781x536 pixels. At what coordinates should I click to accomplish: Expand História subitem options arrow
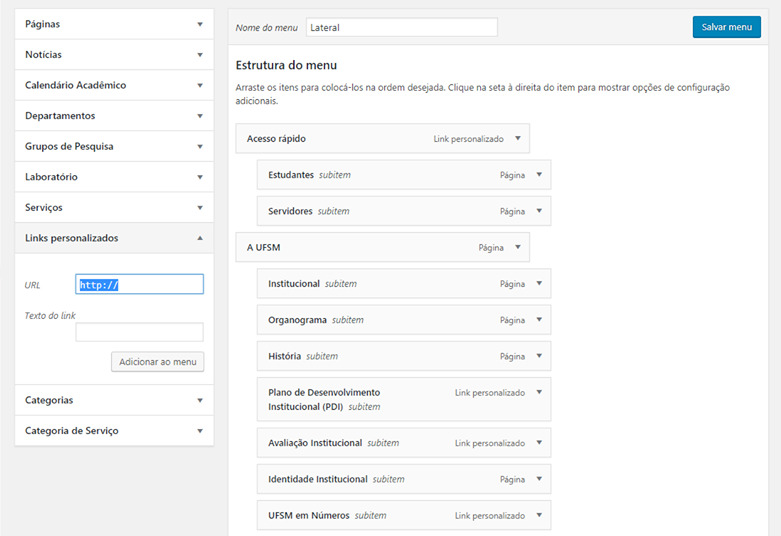coord(539,356)
